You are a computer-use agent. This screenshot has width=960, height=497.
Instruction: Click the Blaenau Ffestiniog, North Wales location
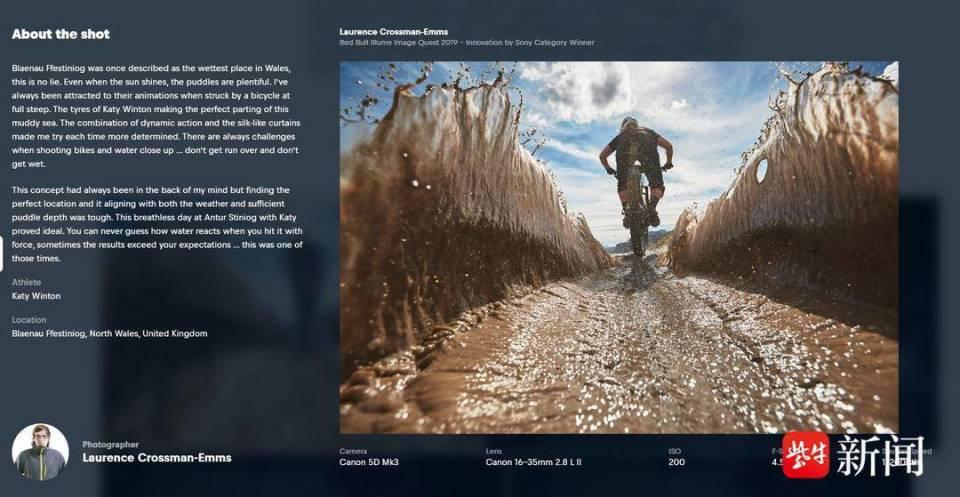[x=109, y=333]
